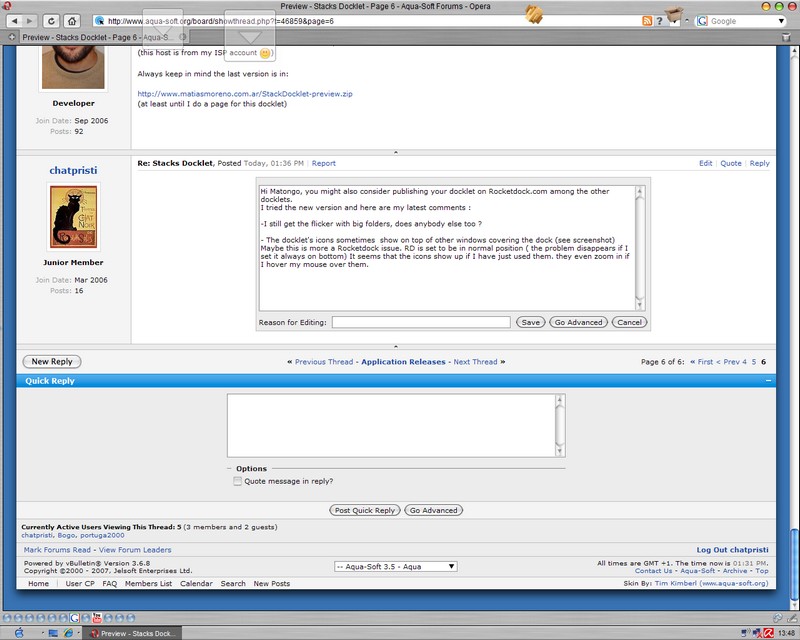Image resolution: width=800 pixels, height=640 pixels.
Task: Switch to Preview - Stacks Dock taskbar item
Action: click(133, 633)
